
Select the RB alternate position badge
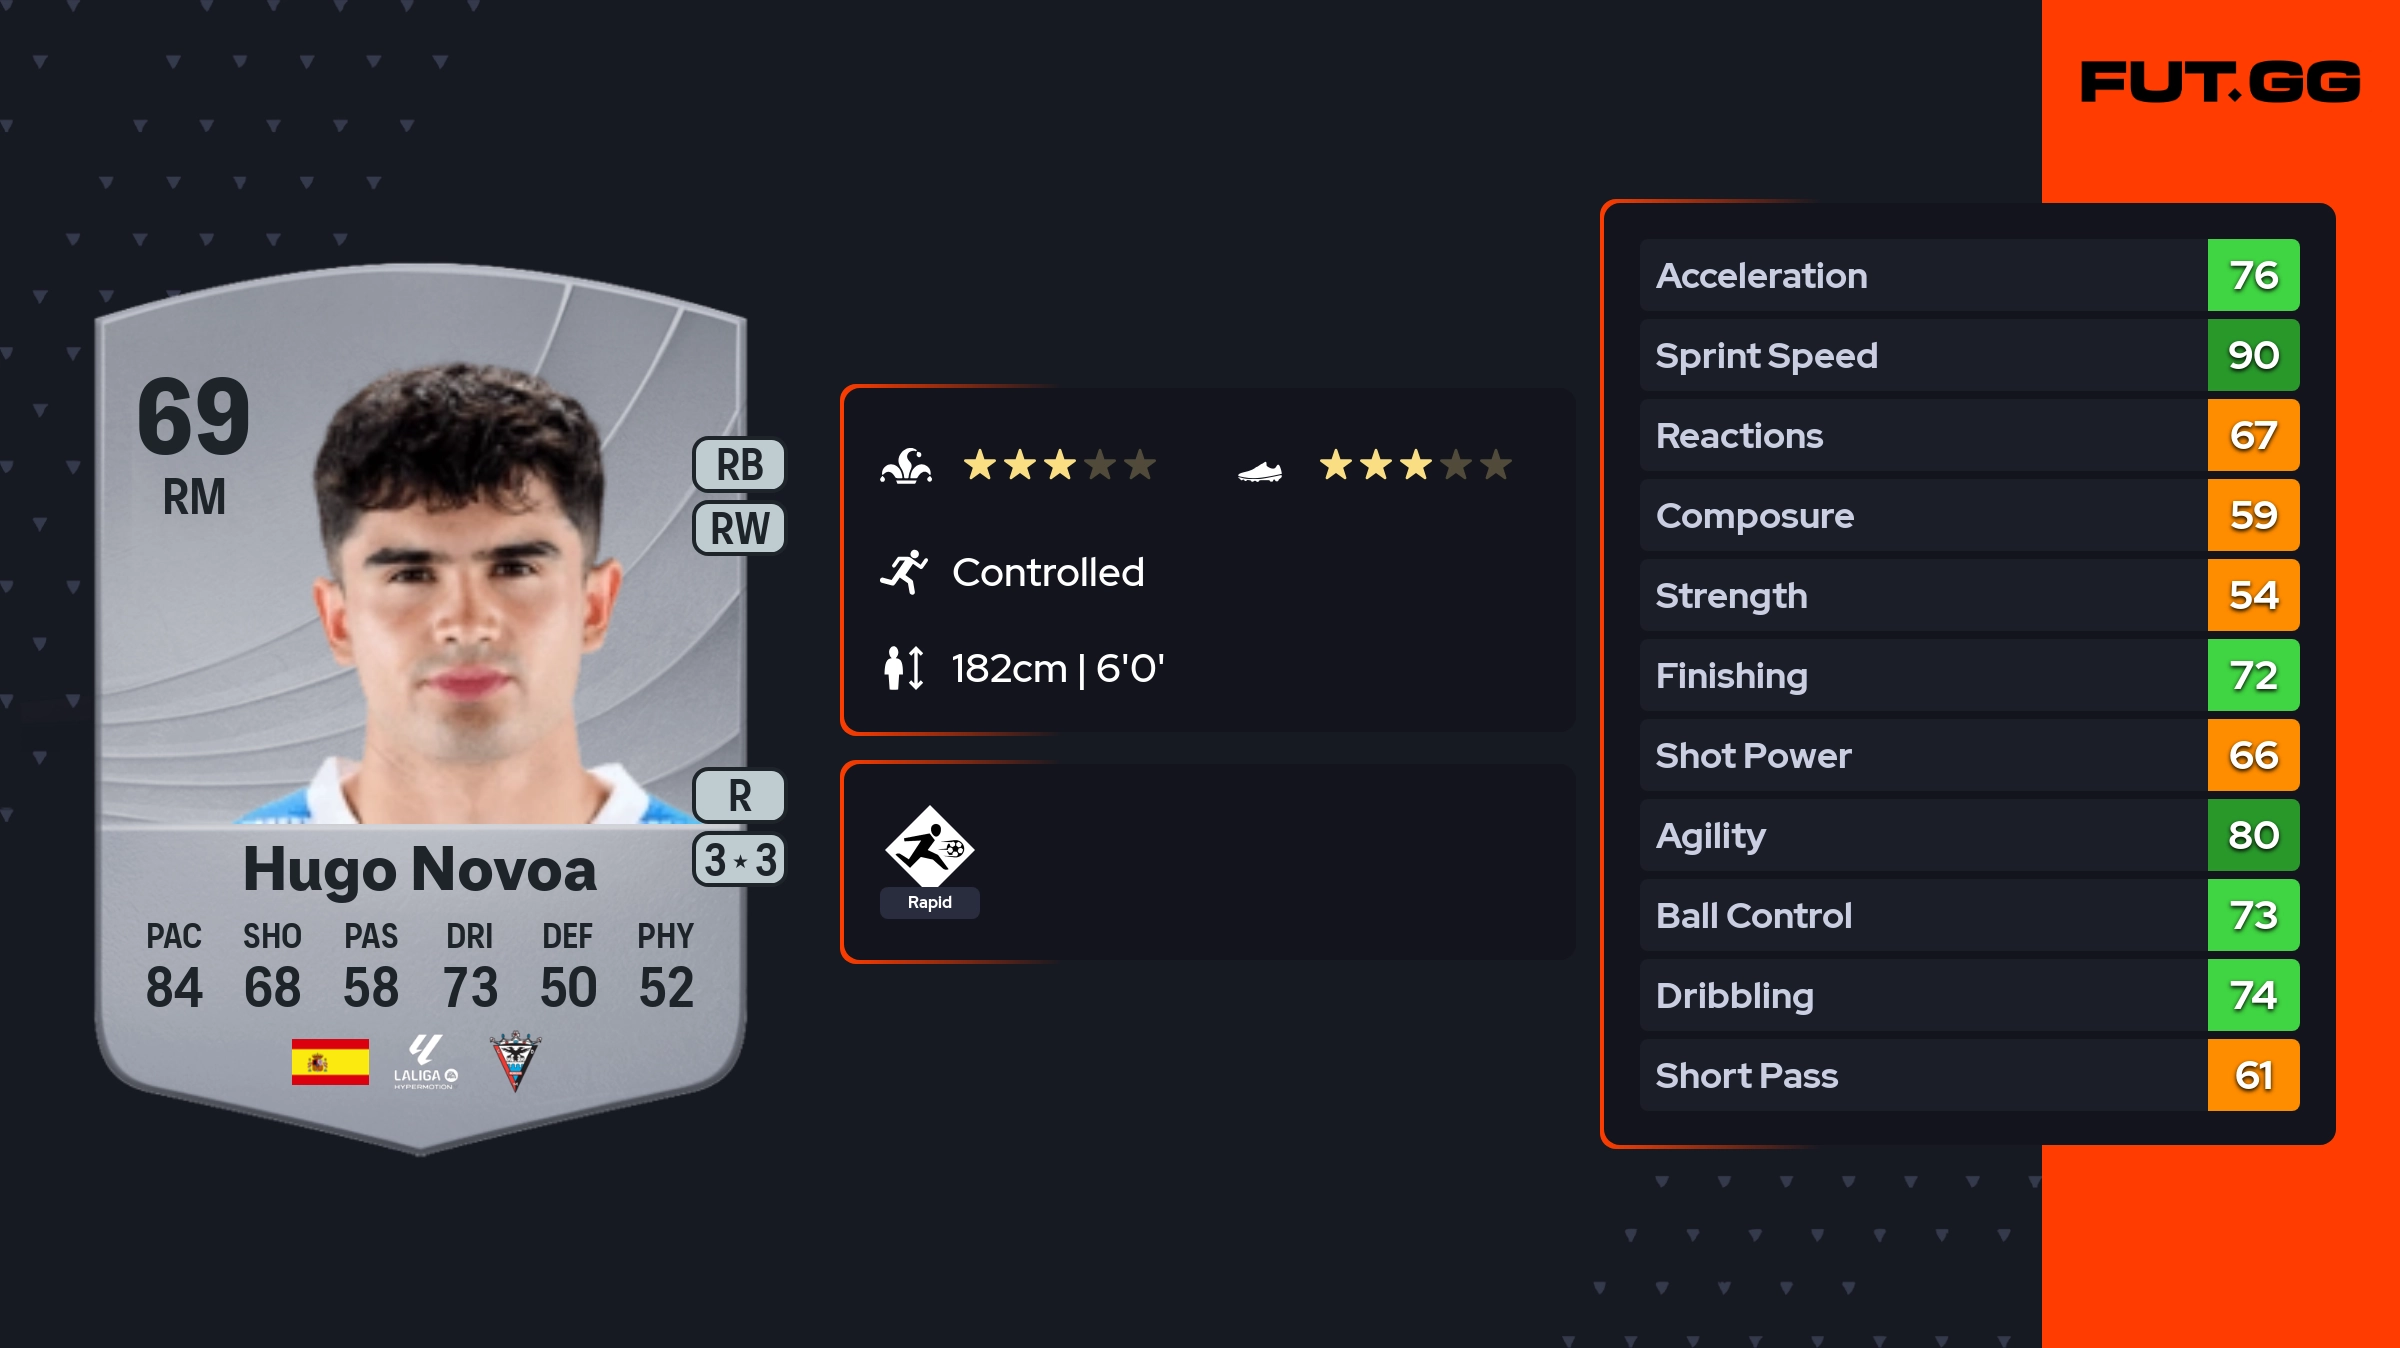(x=739, y=465)
